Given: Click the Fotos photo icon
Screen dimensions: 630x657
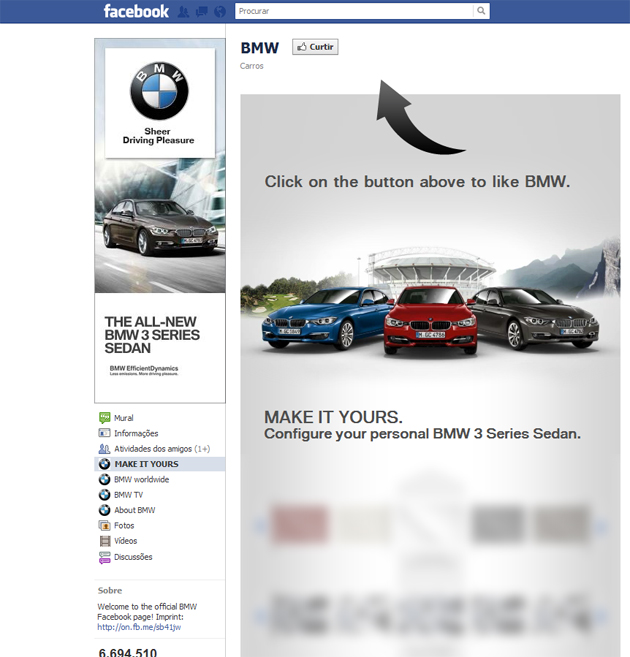Looking at the screenshot, I should coord(104,525).
